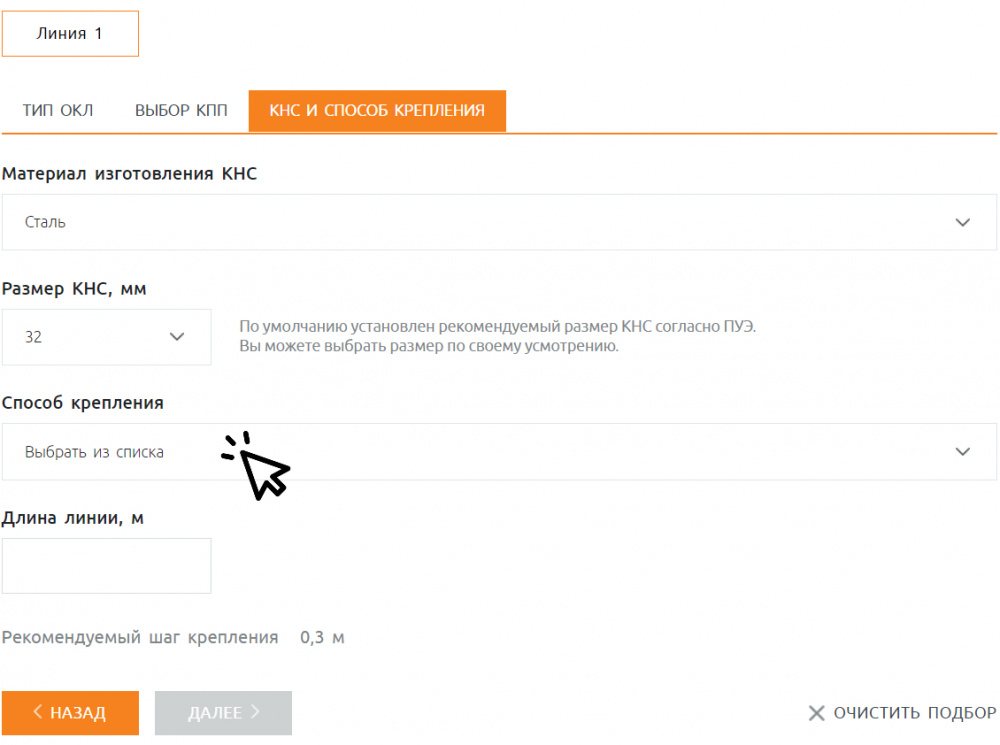The height and width of the screenshot is (745, 1000).
Task: Click the Рекомендуемый шаг крепления text
Action: point(140,638)
